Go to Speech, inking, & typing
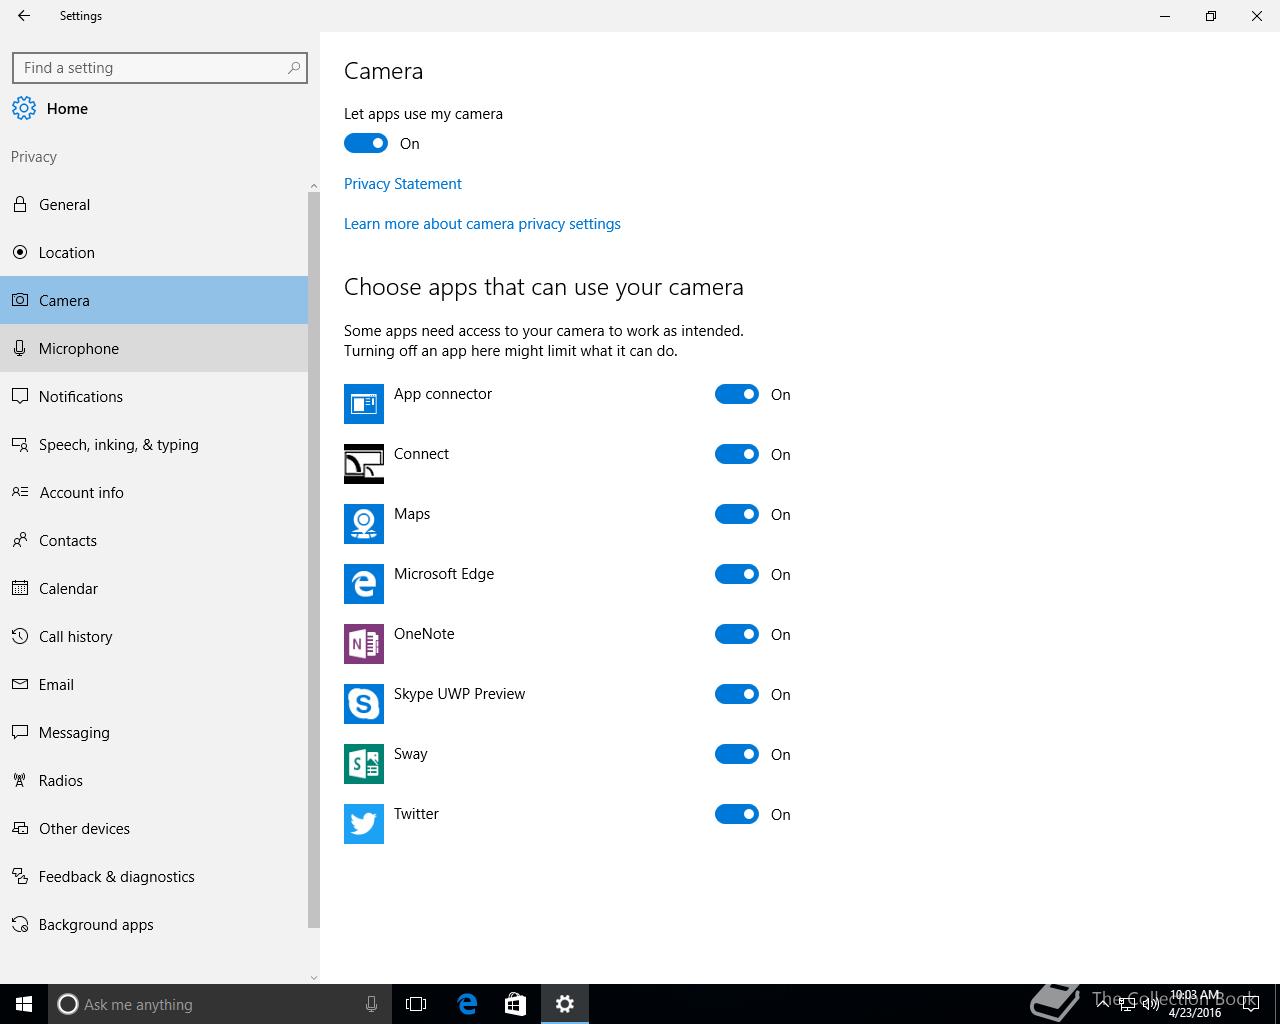1280x1024 pixels. [x=154, y=444]
